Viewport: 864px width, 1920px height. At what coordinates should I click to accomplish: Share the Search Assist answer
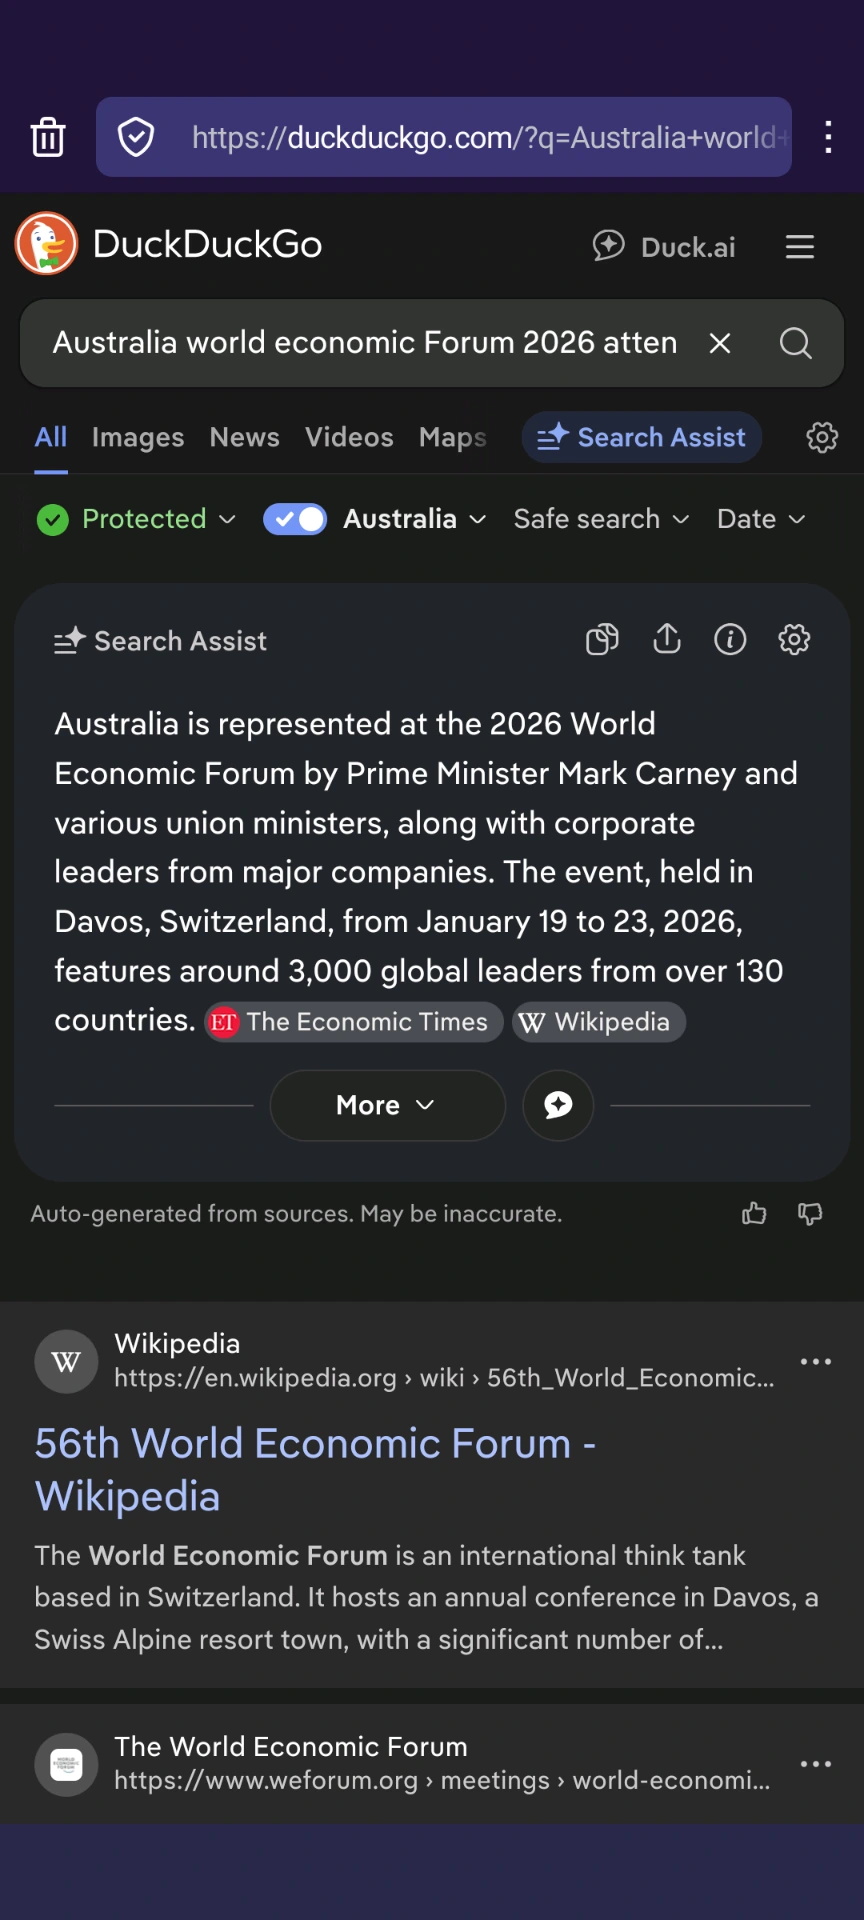pyautogui.click(x=667, y=639)
